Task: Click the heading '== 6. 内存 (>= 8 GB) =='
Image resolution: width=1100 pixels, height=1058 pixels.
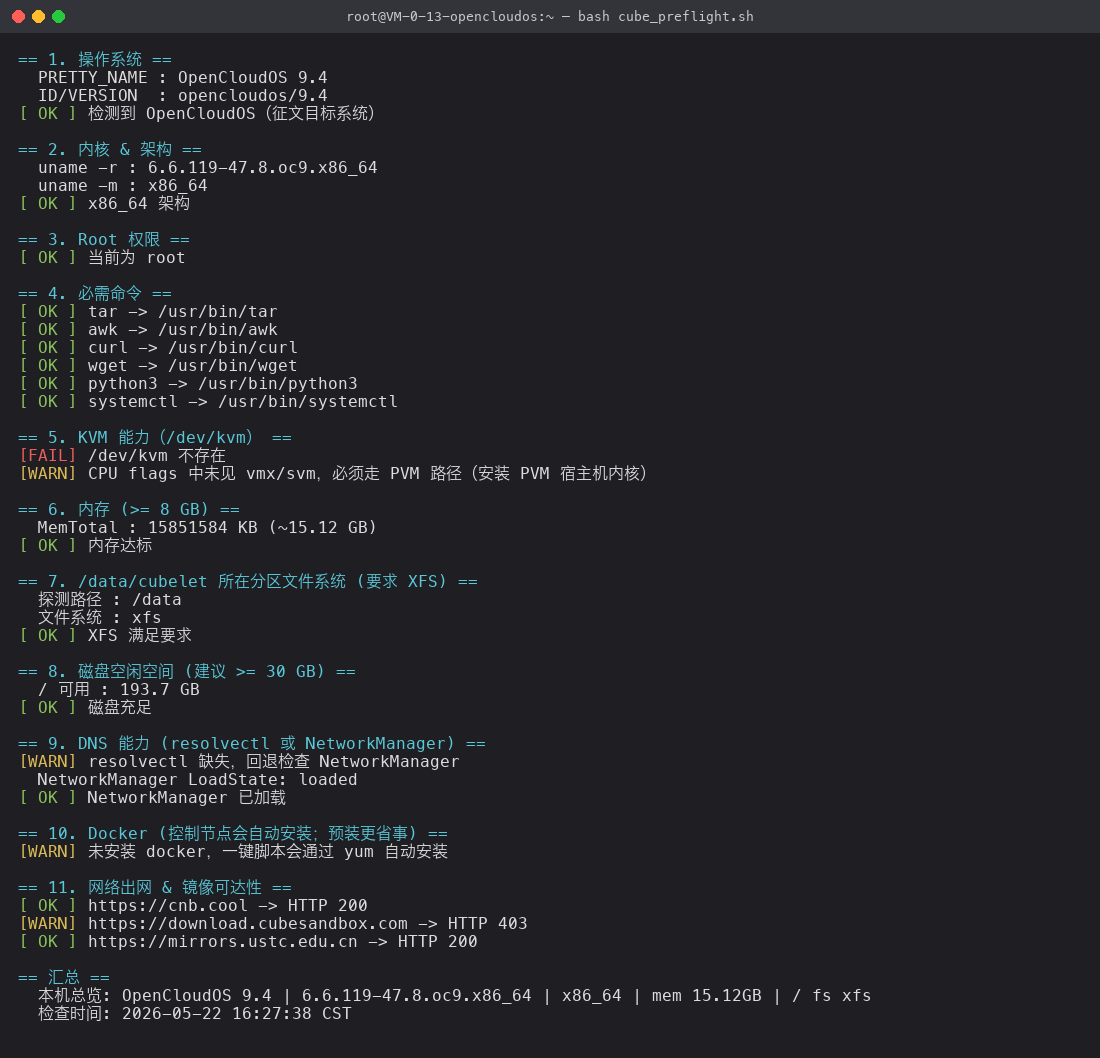Action: tap(129, 509)
